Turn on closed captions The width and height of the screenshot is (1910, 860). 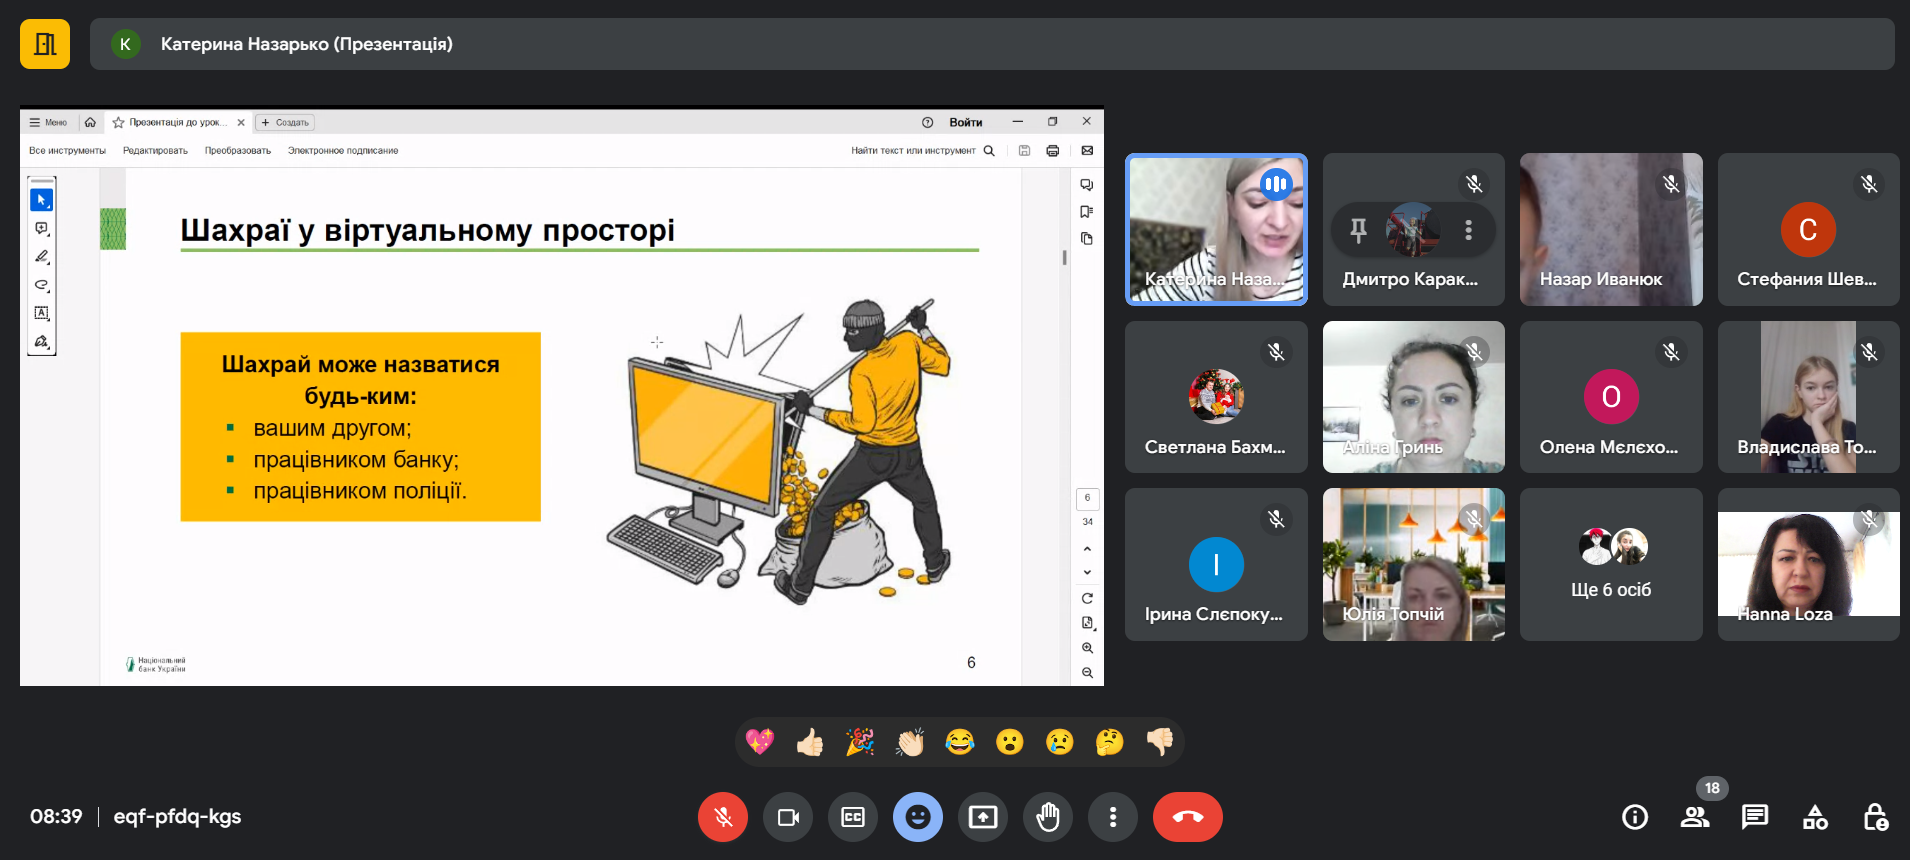pos(853,817)
